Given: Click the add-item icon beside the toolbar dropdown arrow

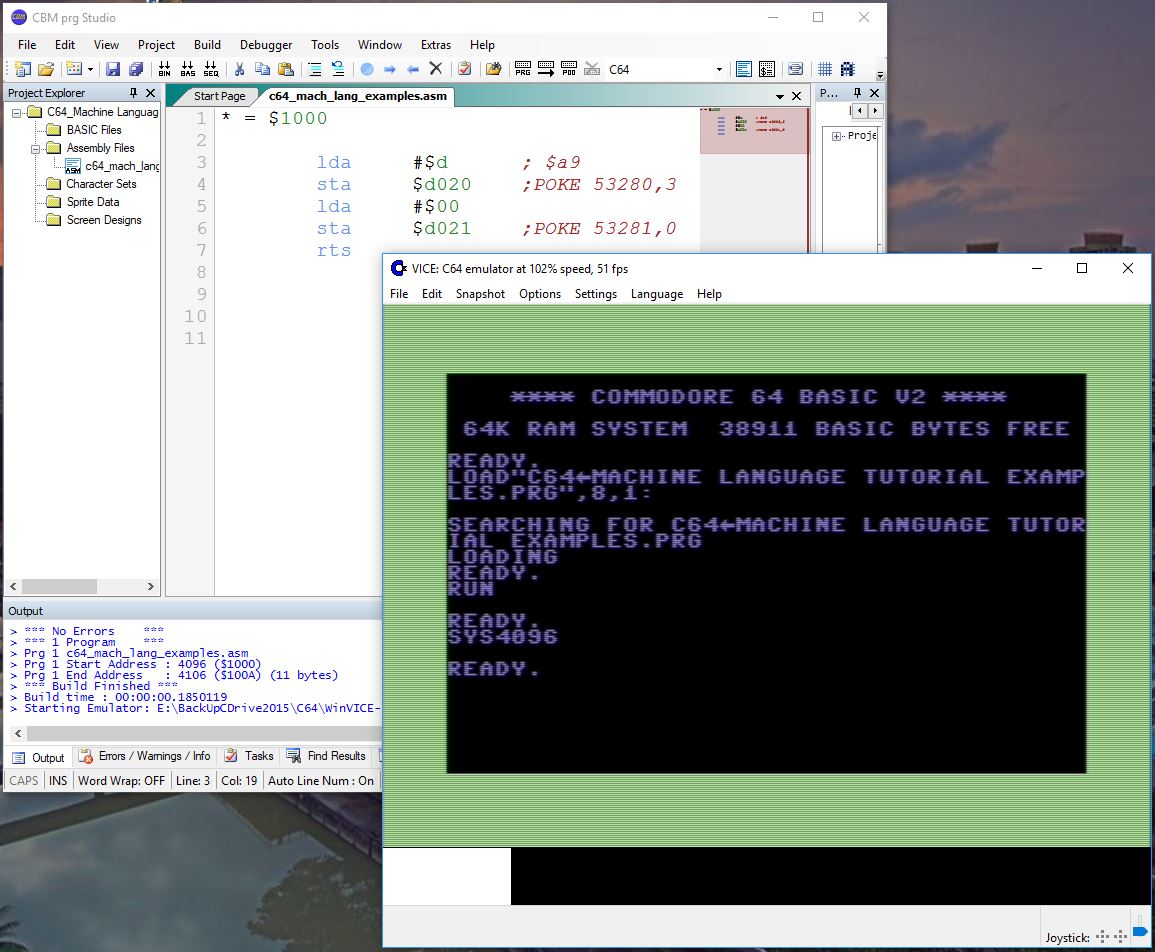Looking at the screenshot, I should point(74,69).
